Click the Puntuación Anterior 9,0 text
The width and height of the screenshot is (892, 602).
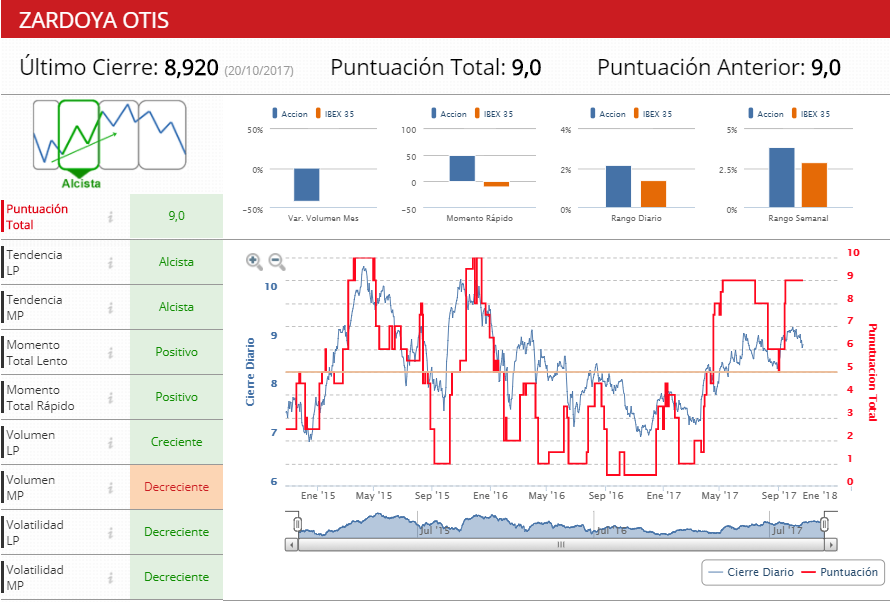click(x=718, y=68)
